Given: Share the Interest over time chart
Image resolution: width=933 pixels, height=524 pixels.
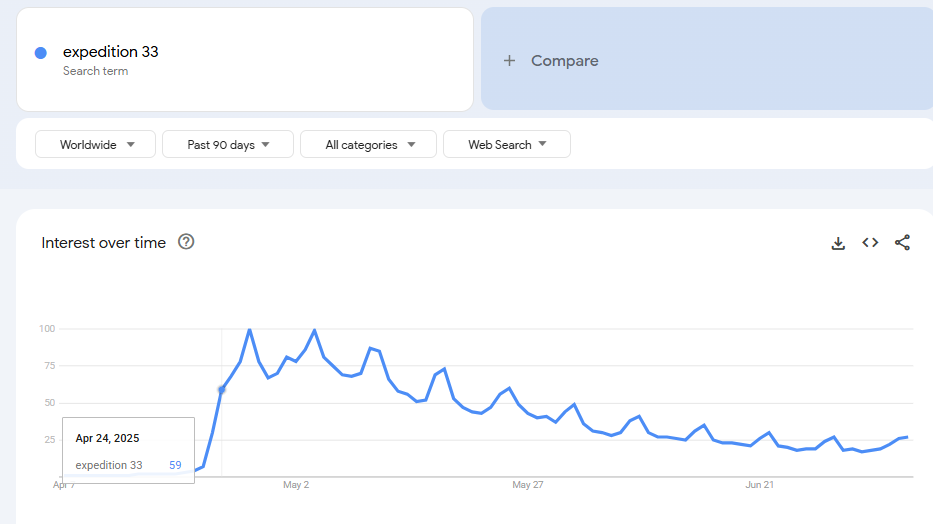Looking at the screenshot, I should point(902,242).
